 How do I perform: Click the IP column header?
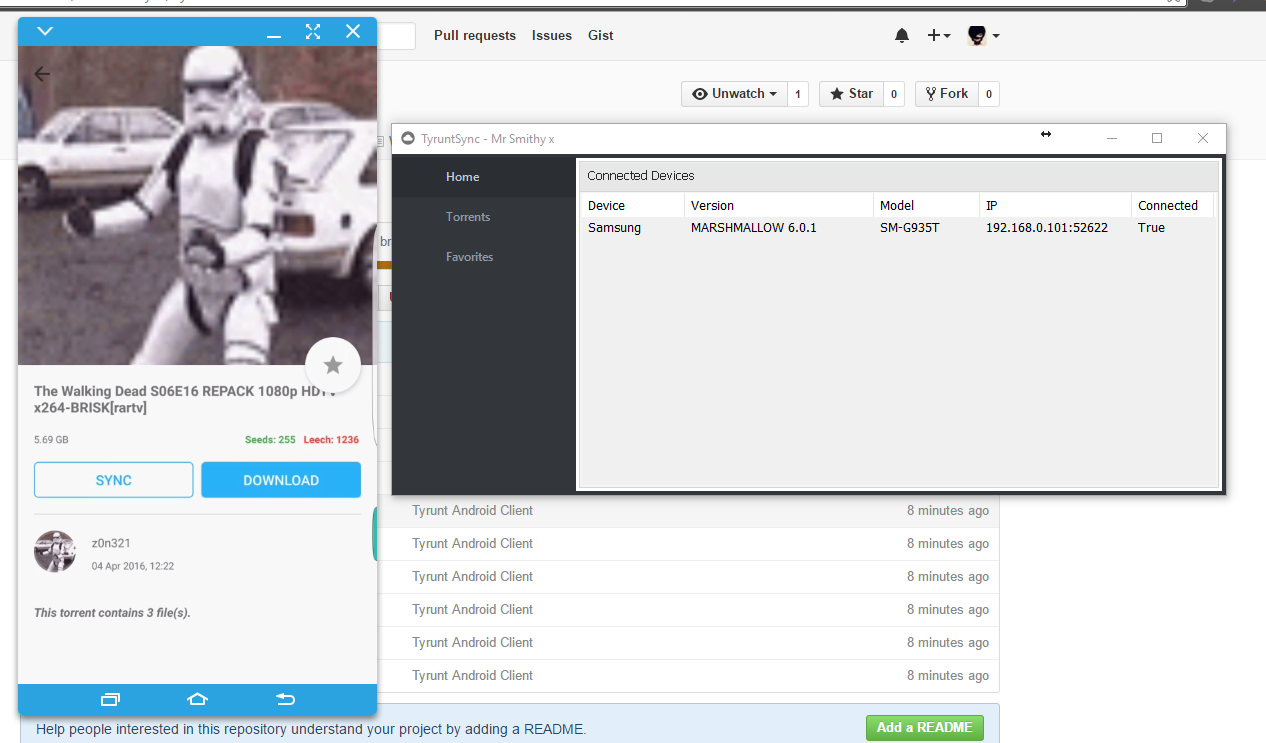pos(1055,205)
